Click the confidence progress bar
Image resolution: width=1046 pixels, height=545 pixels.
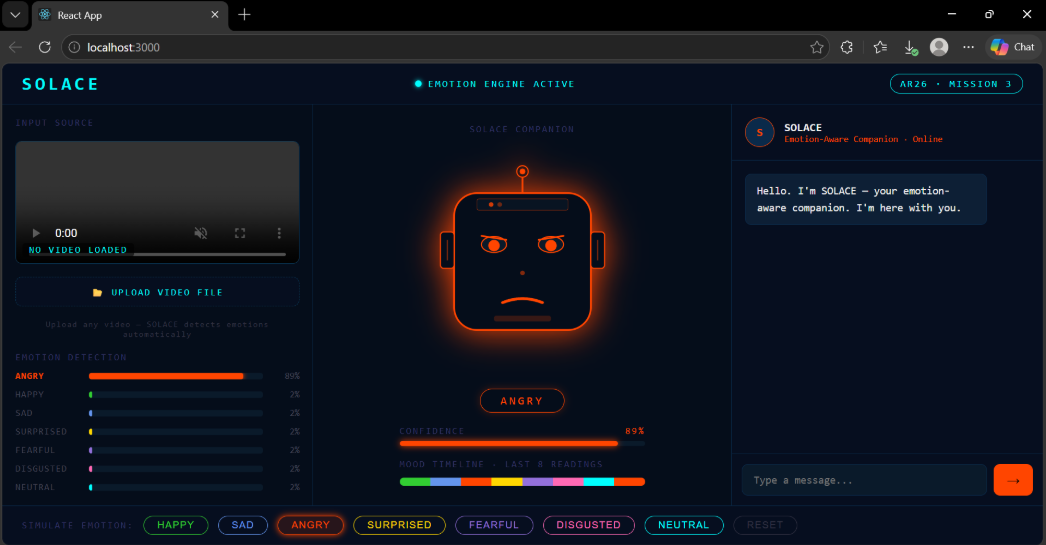click(522, 444)
